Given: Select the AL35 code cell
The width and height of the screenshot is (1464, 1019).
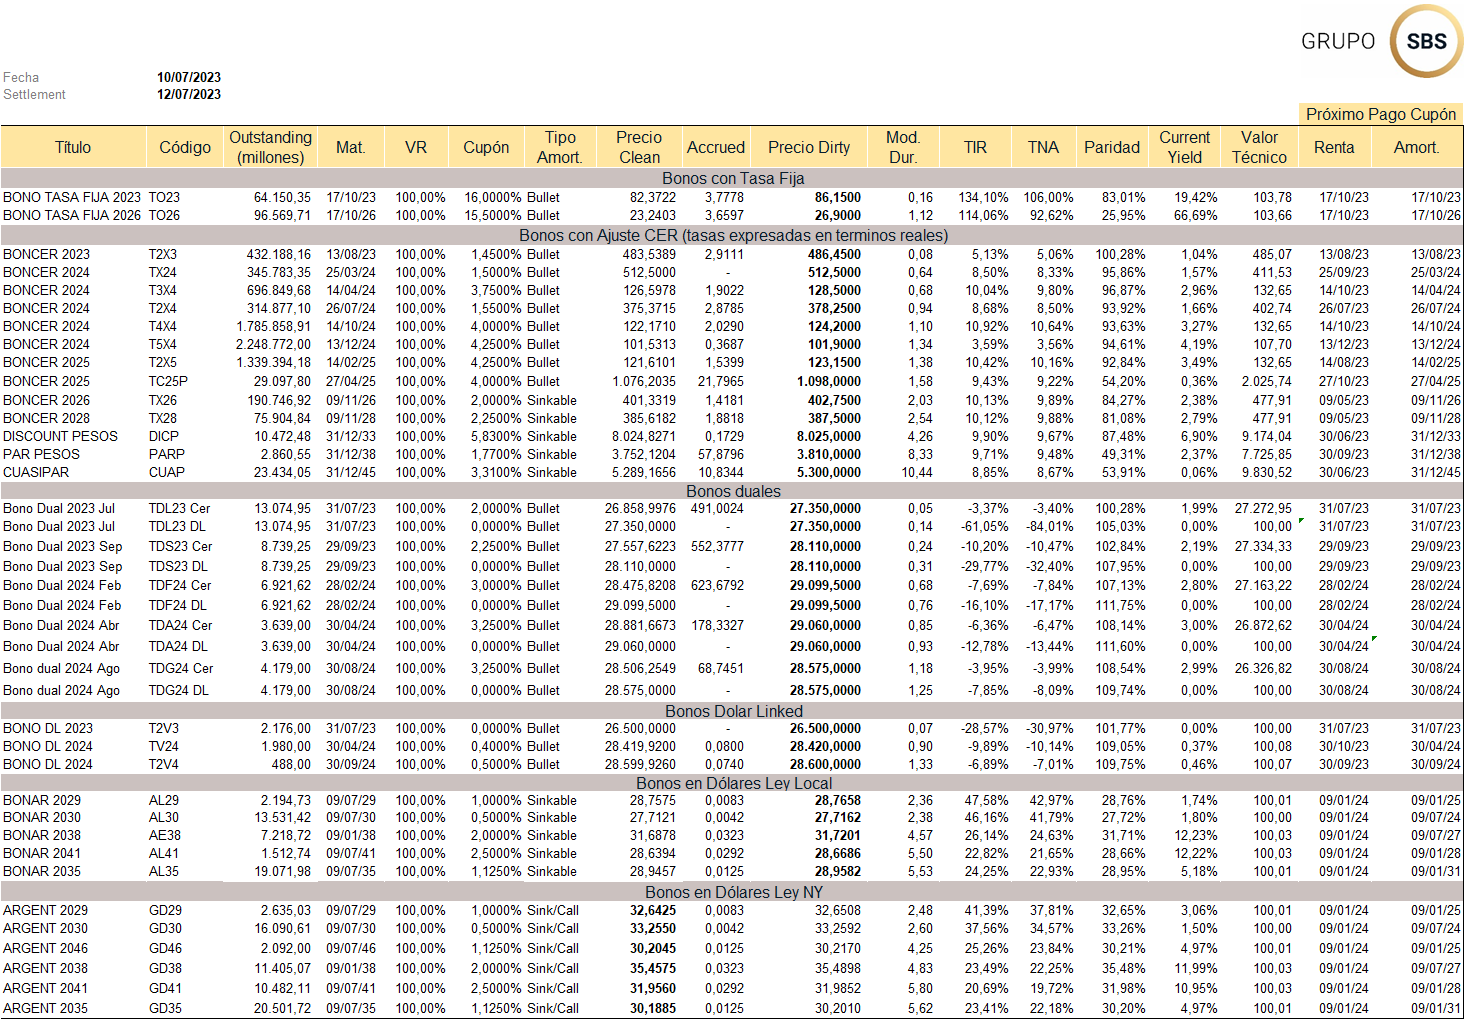Looking at the screenshot, I should point(164,871).
